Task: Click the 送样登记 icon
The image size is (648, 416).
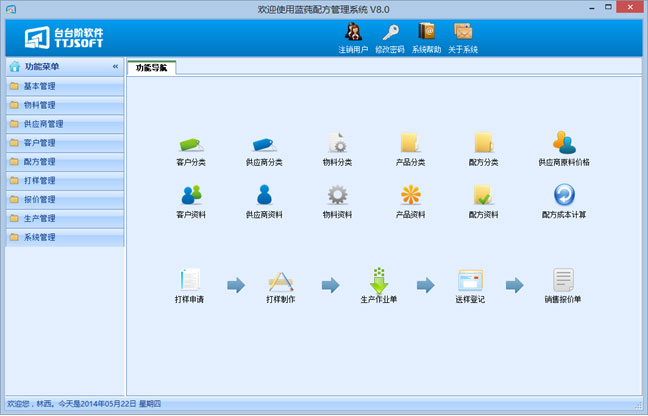Action: (470, 281)
